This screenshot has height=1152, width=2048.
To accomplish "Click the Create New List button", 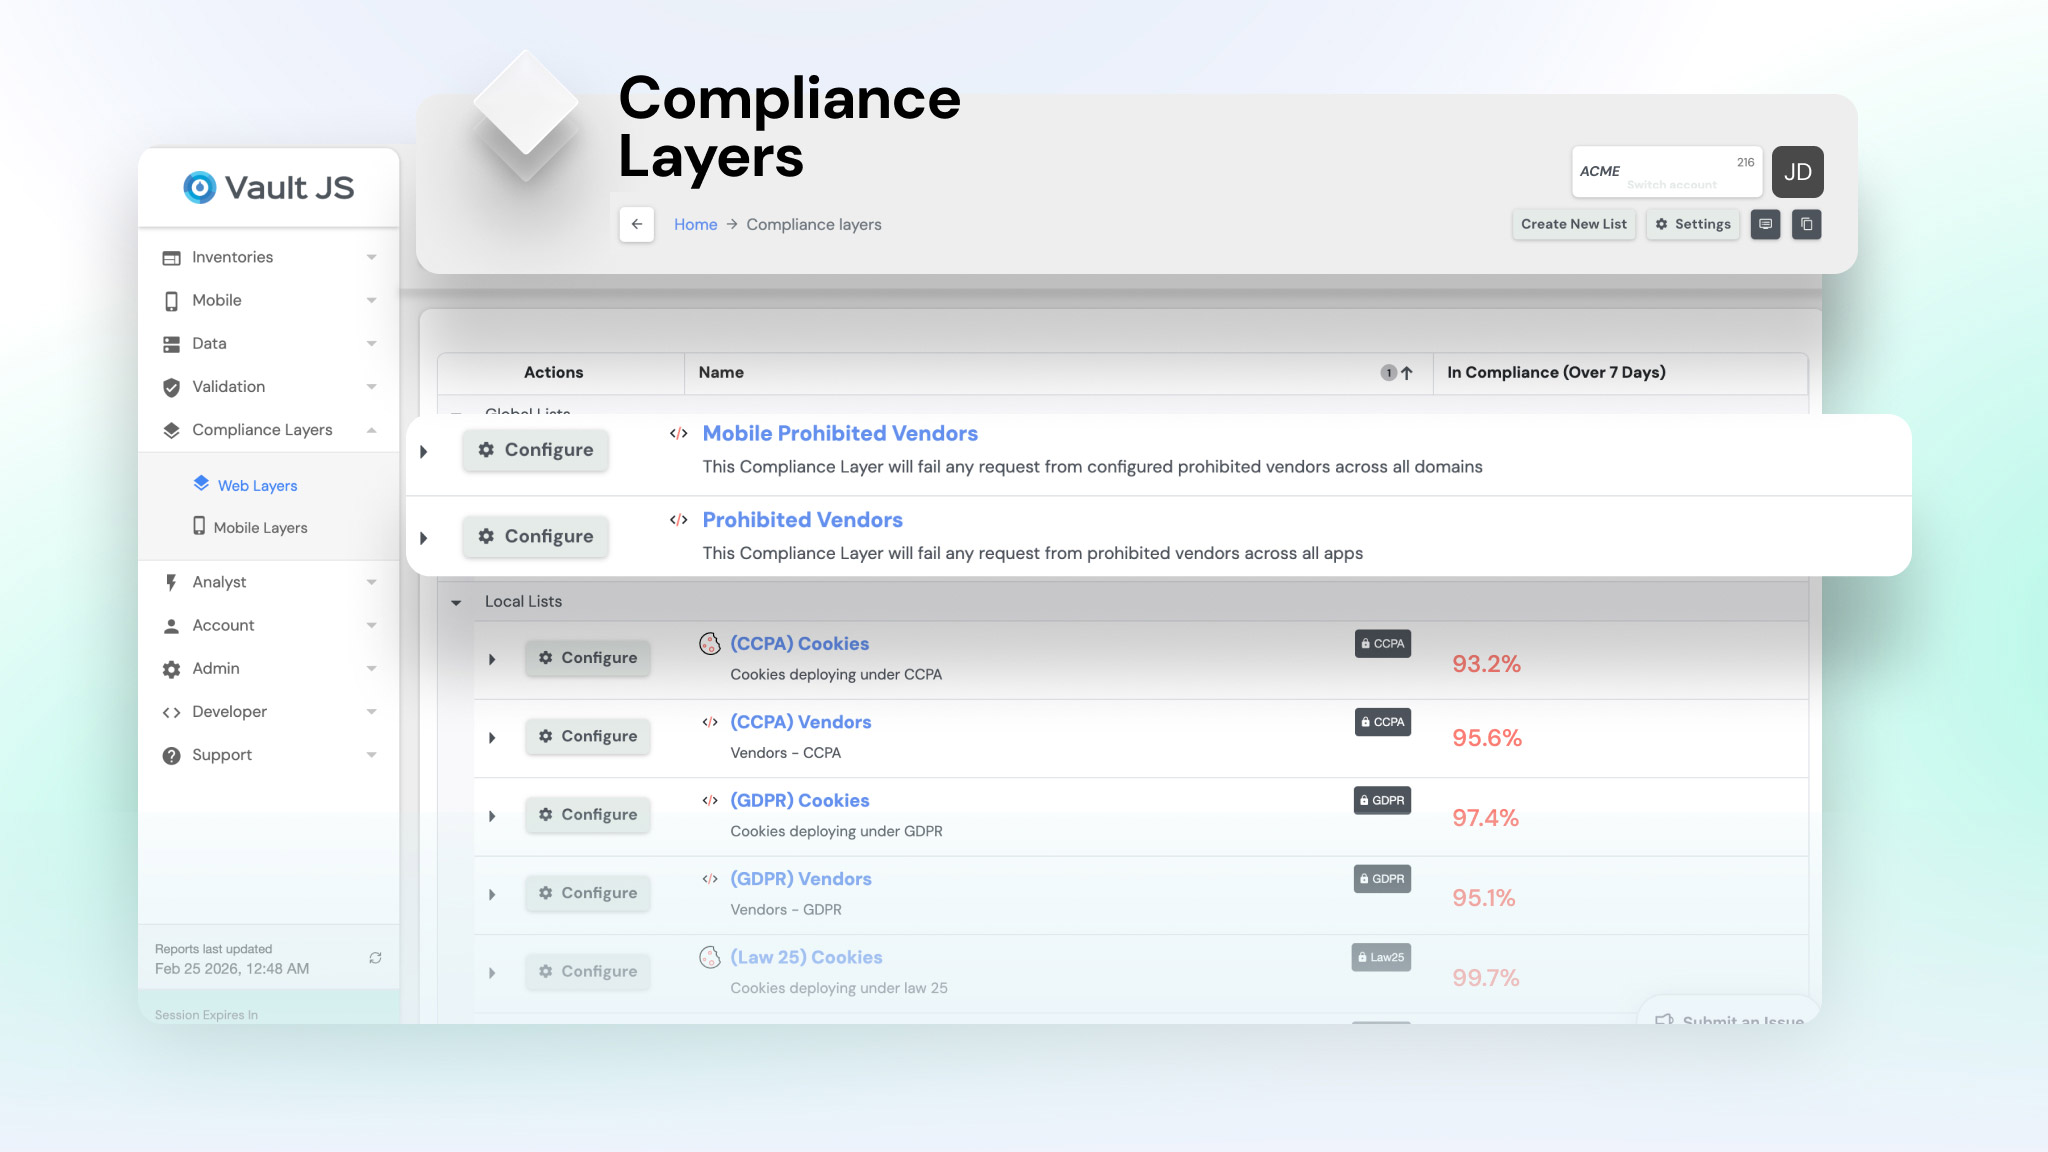I will tap(1573, 224).
